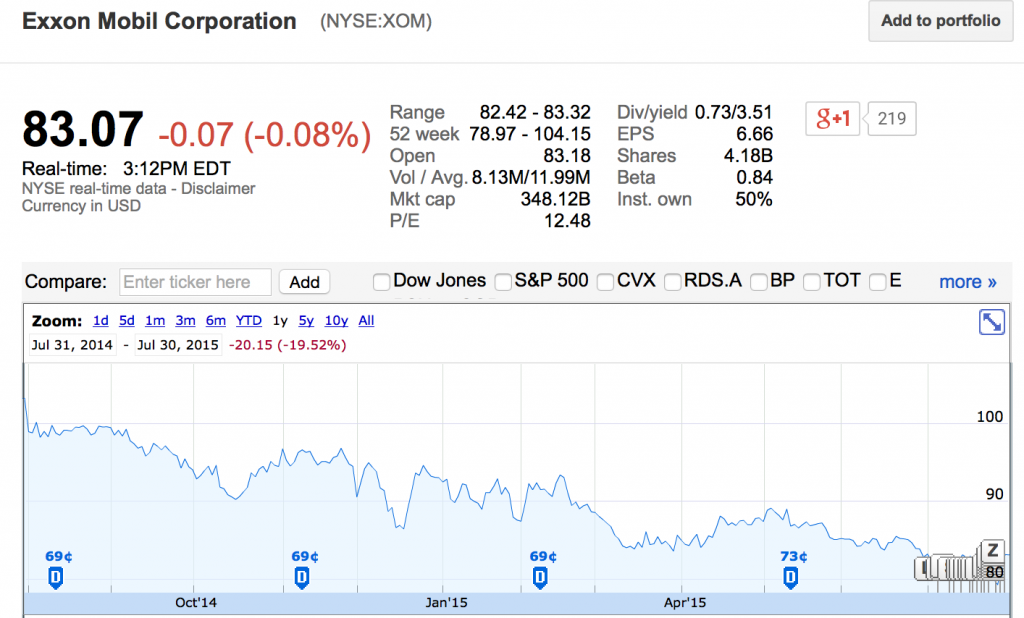Switch chart zoom to 5d
Viewport: 1024px width, 618px height.
pos(126,321)
